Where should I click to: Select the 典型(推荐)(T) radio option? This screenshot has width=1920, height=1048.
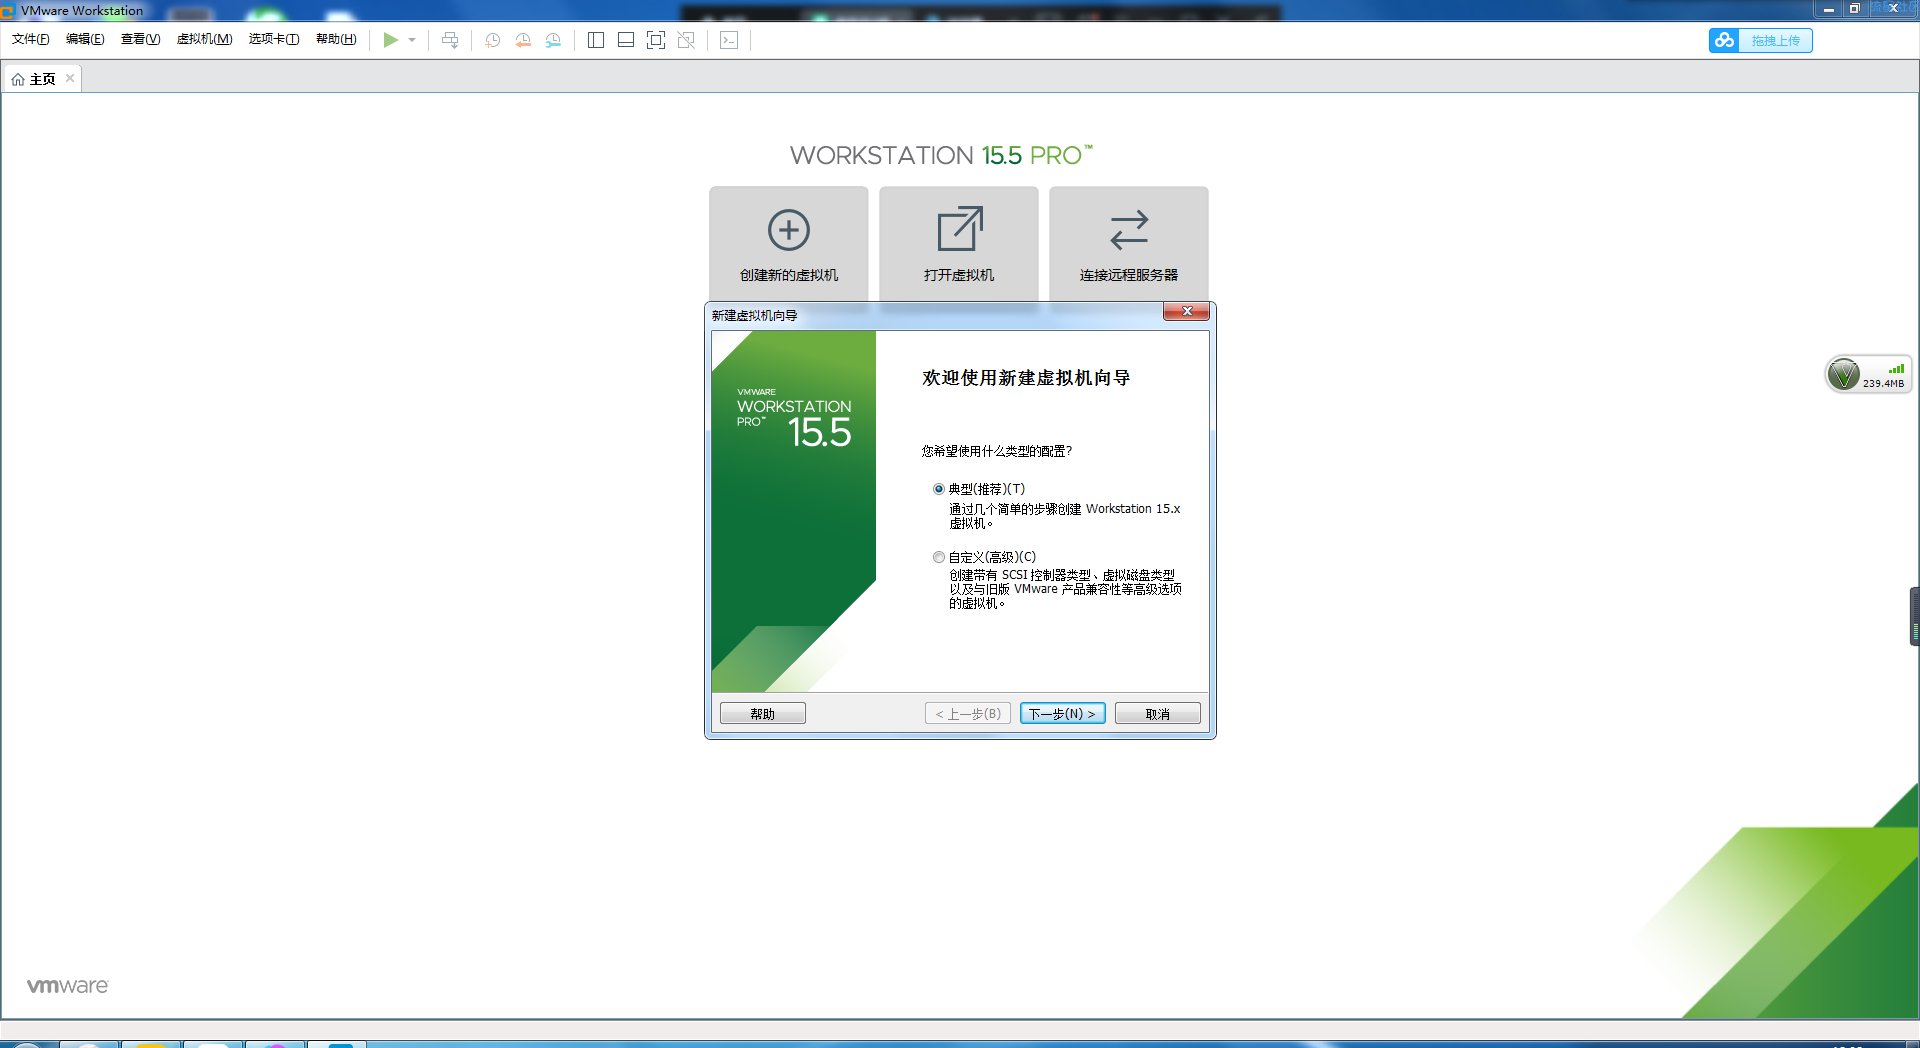pyautogui.click(x=939, y=489)
